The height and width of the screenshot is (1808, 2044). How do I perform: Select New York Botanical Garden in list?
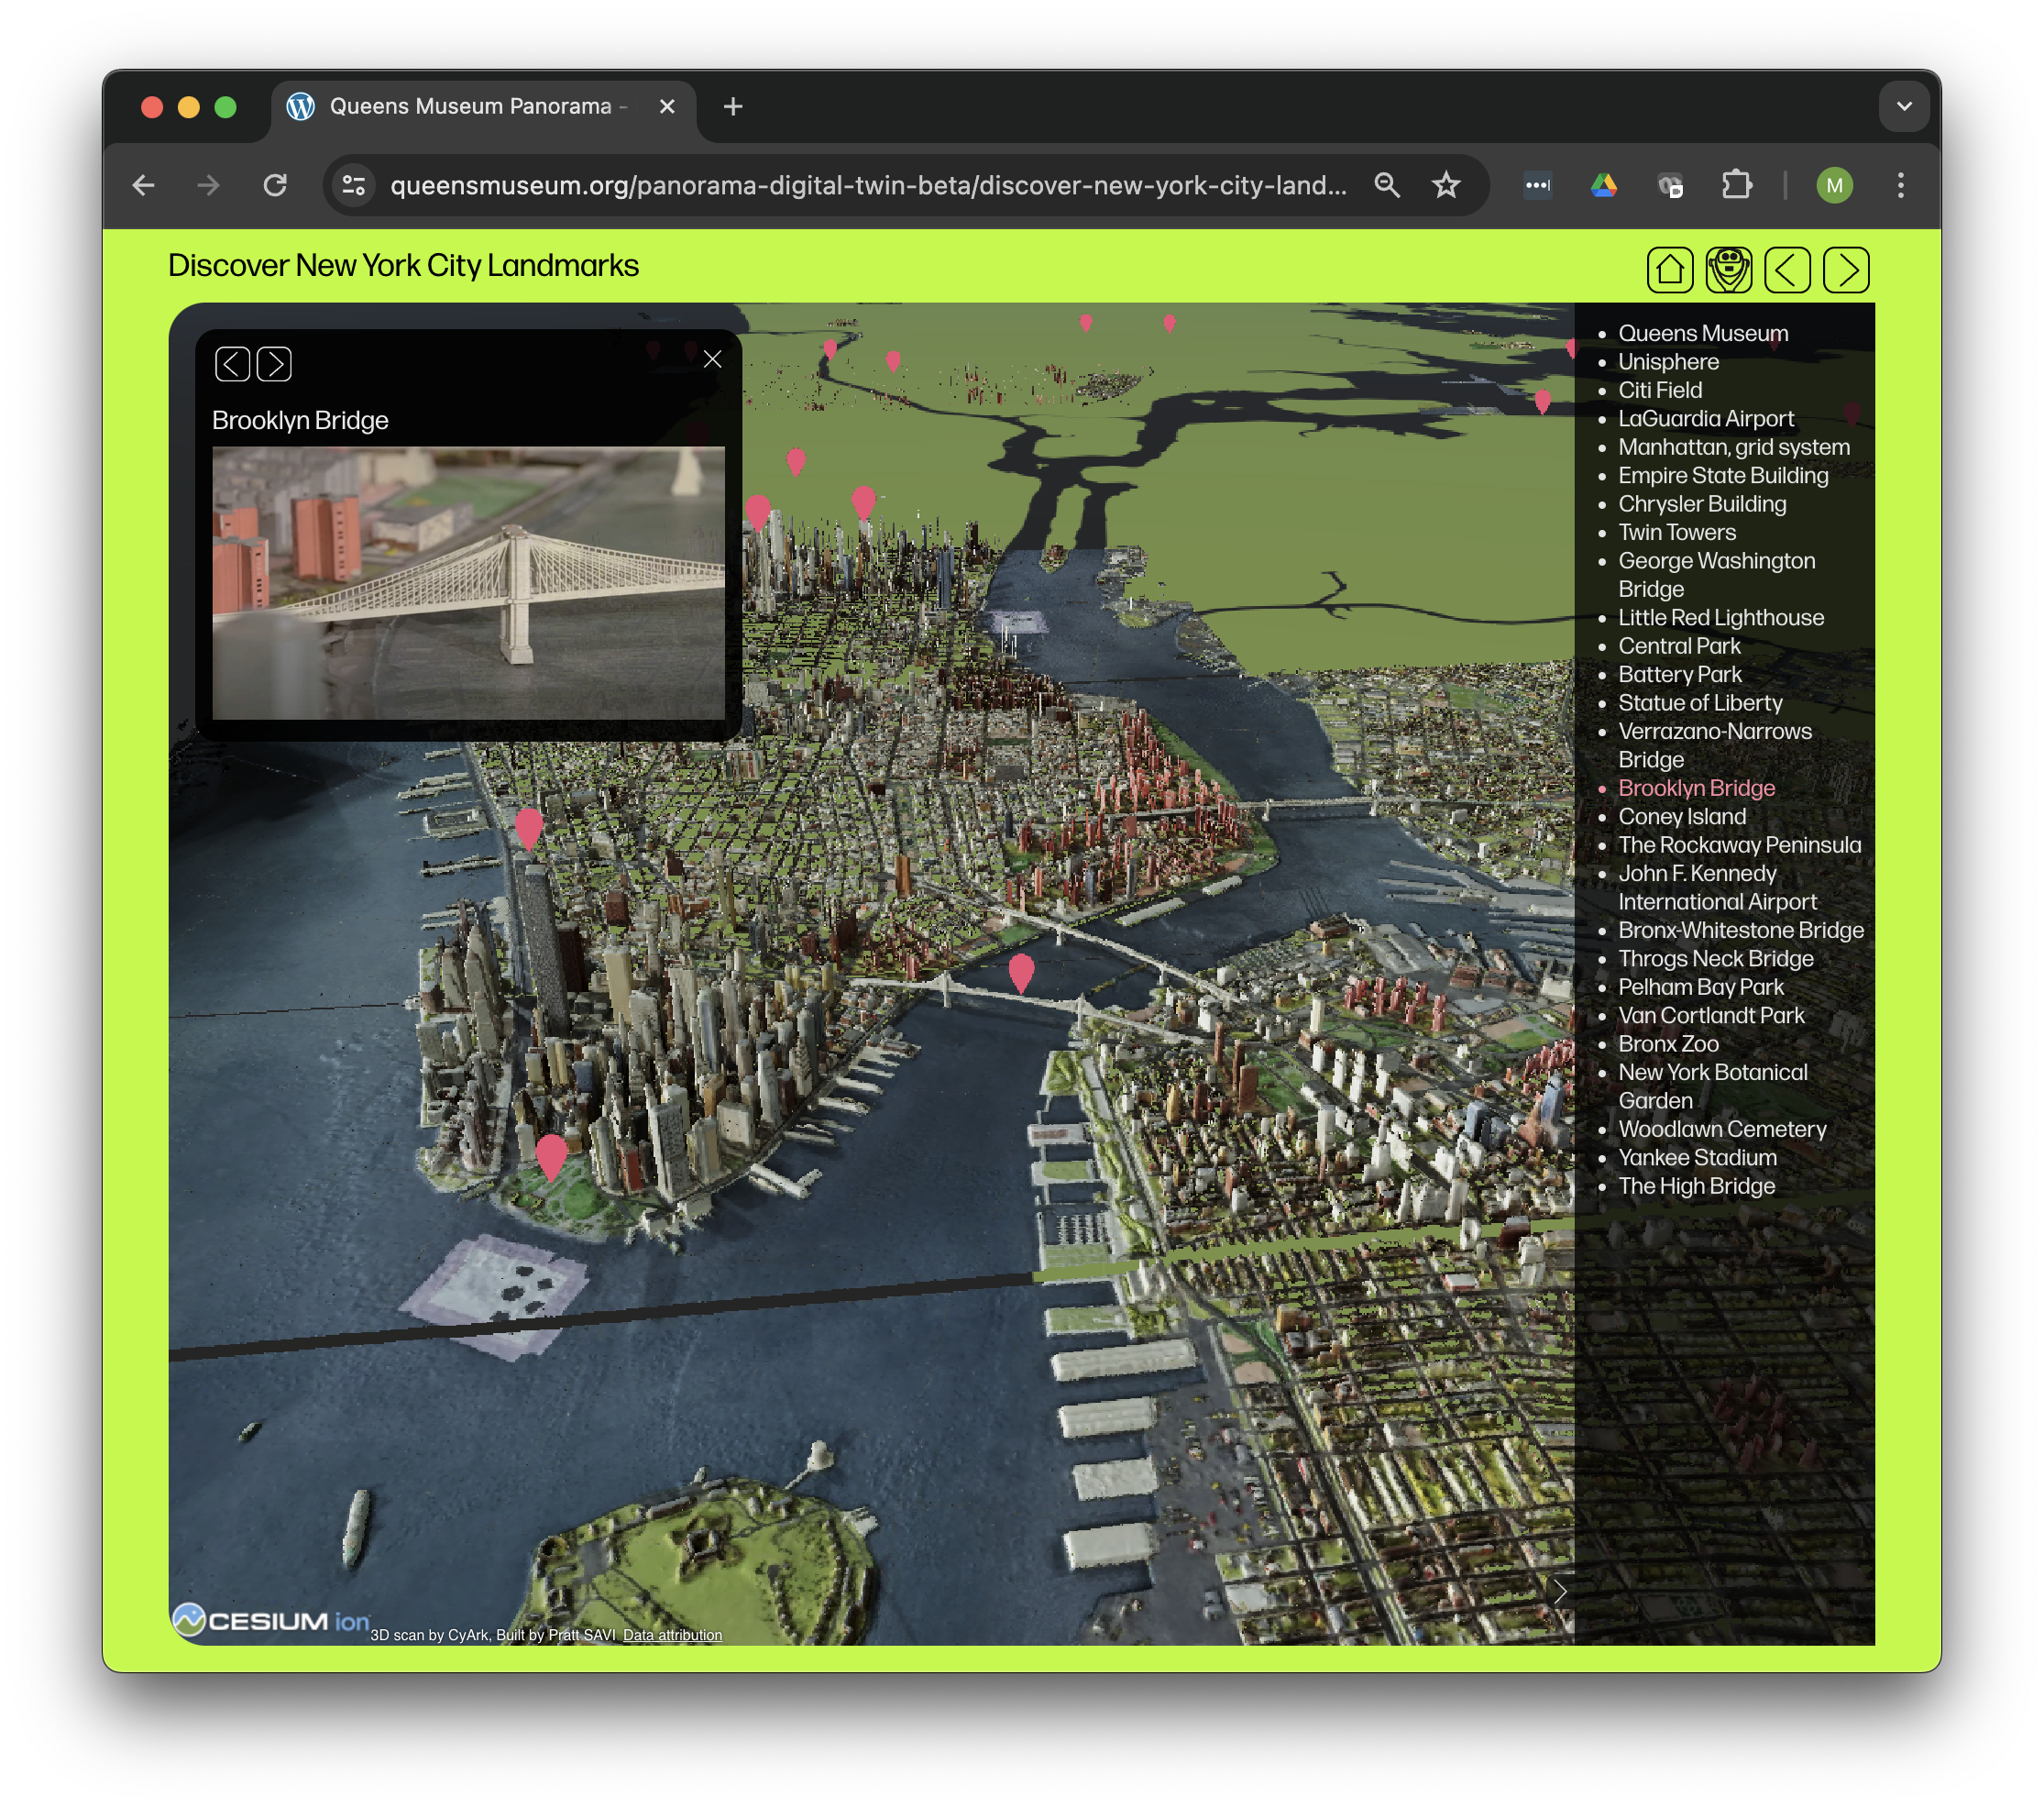tap(1713, 1086)
